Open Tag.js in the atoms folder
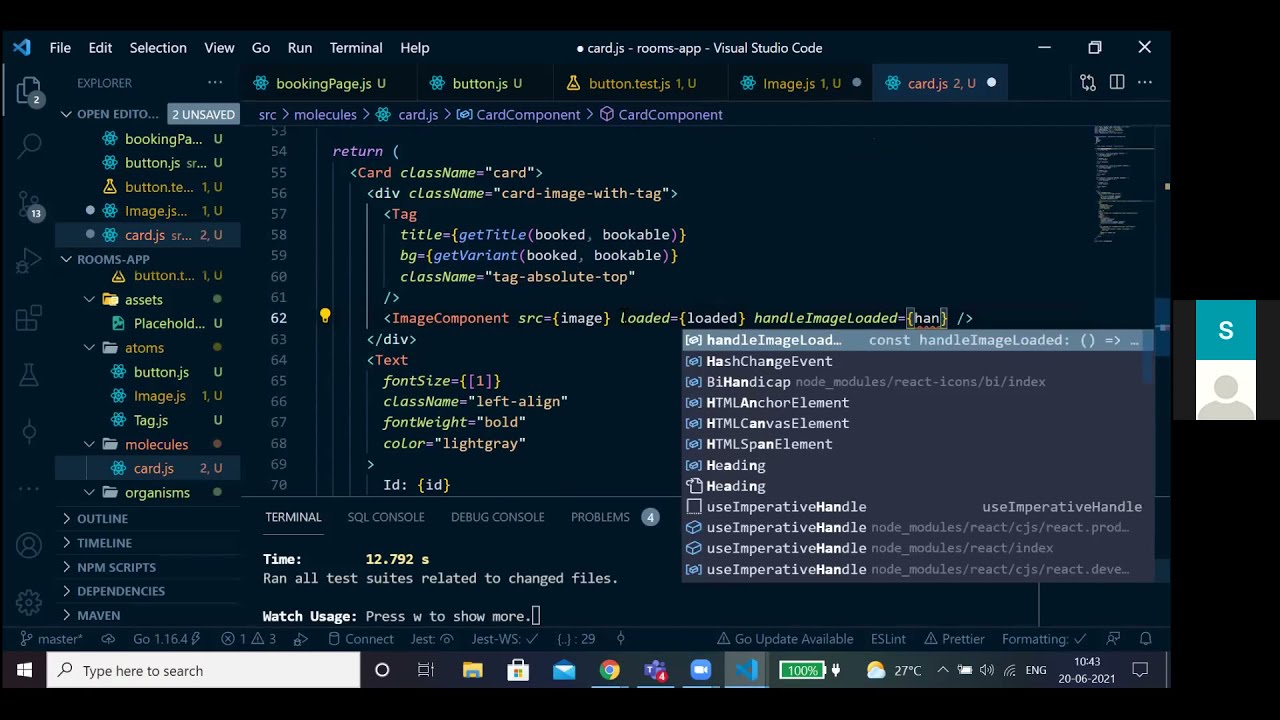1280x720 pixels. click(151, 420)
